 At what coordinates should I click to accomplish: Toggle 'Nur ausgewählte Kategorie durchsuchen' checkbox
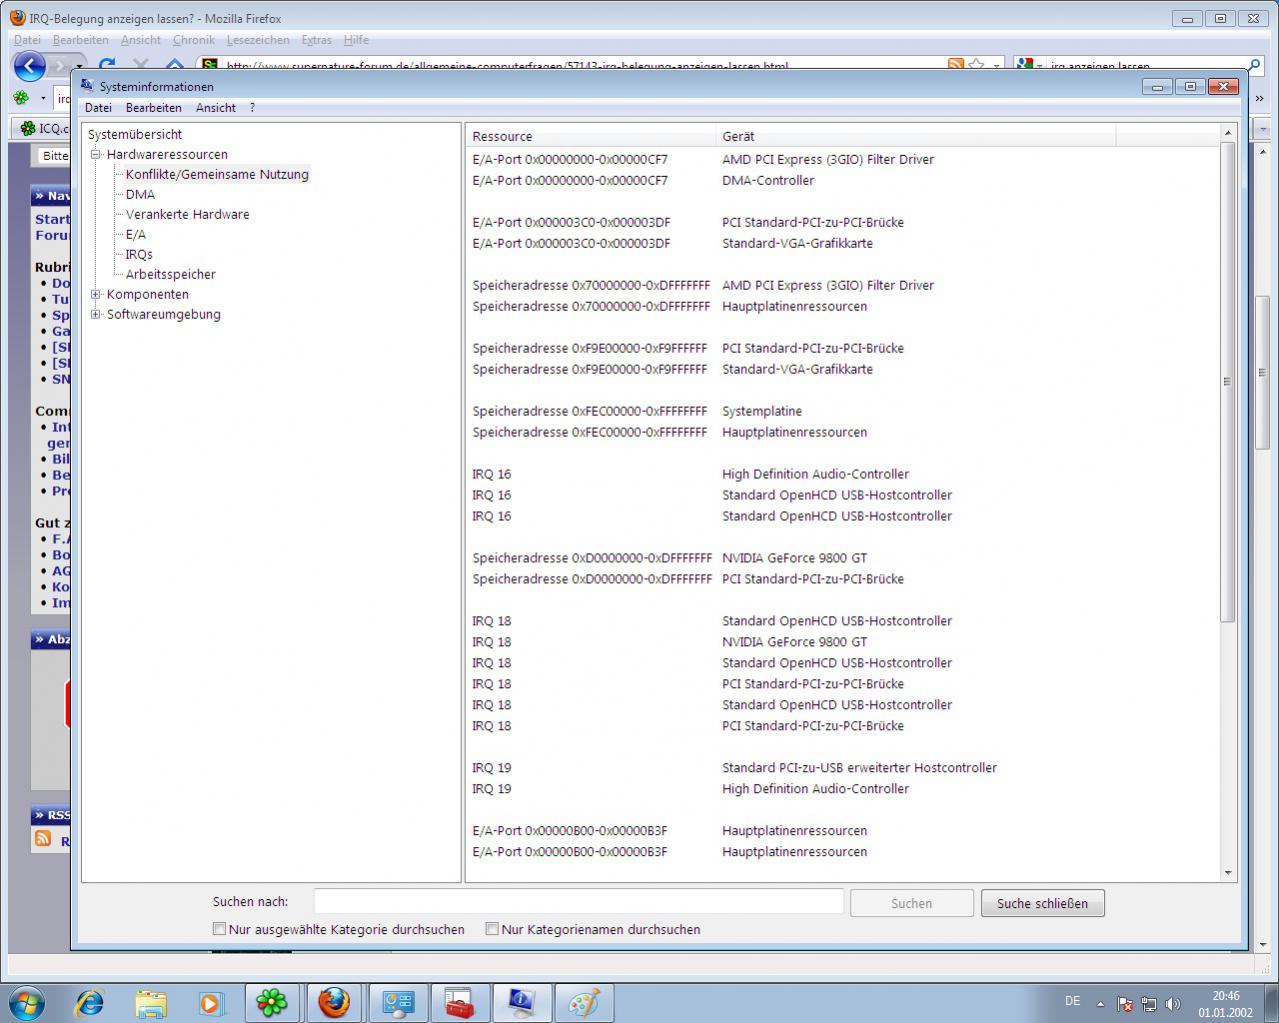(219, 929)
